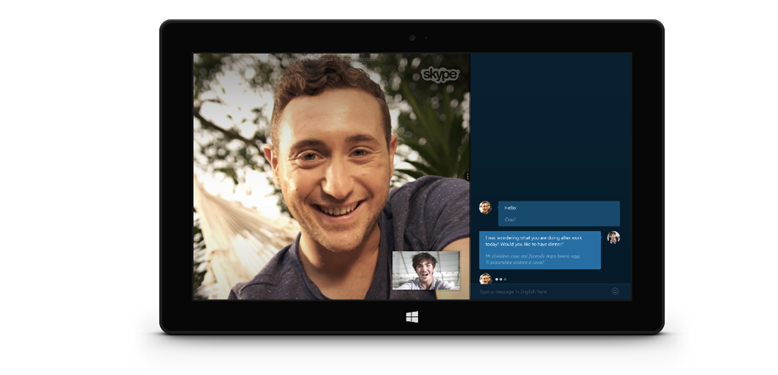This screenshot has width=778, height=375.
Task: Tap the small sensor dot beside the camera
Action: click(x=426, y=38)
